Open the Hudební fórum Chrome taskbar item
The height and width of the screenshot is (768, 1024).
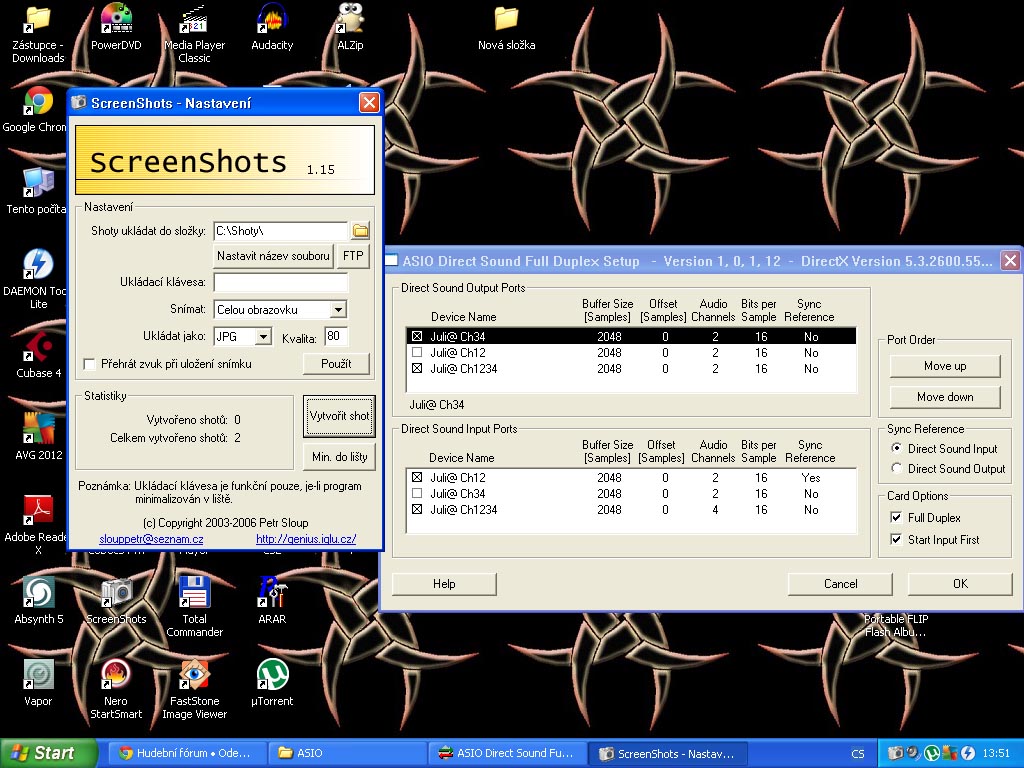(187, 753)
